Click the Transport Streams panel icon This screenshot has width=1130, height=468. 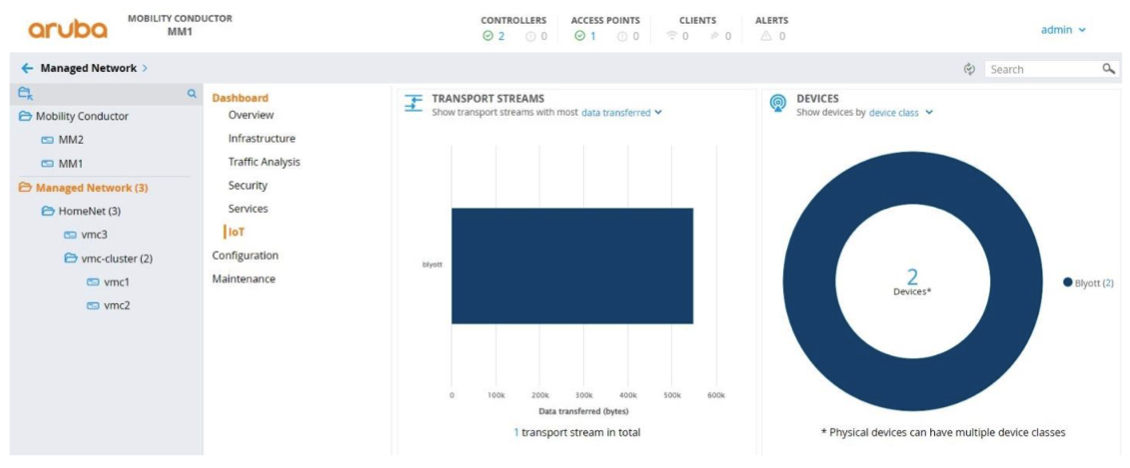(413, 104)
